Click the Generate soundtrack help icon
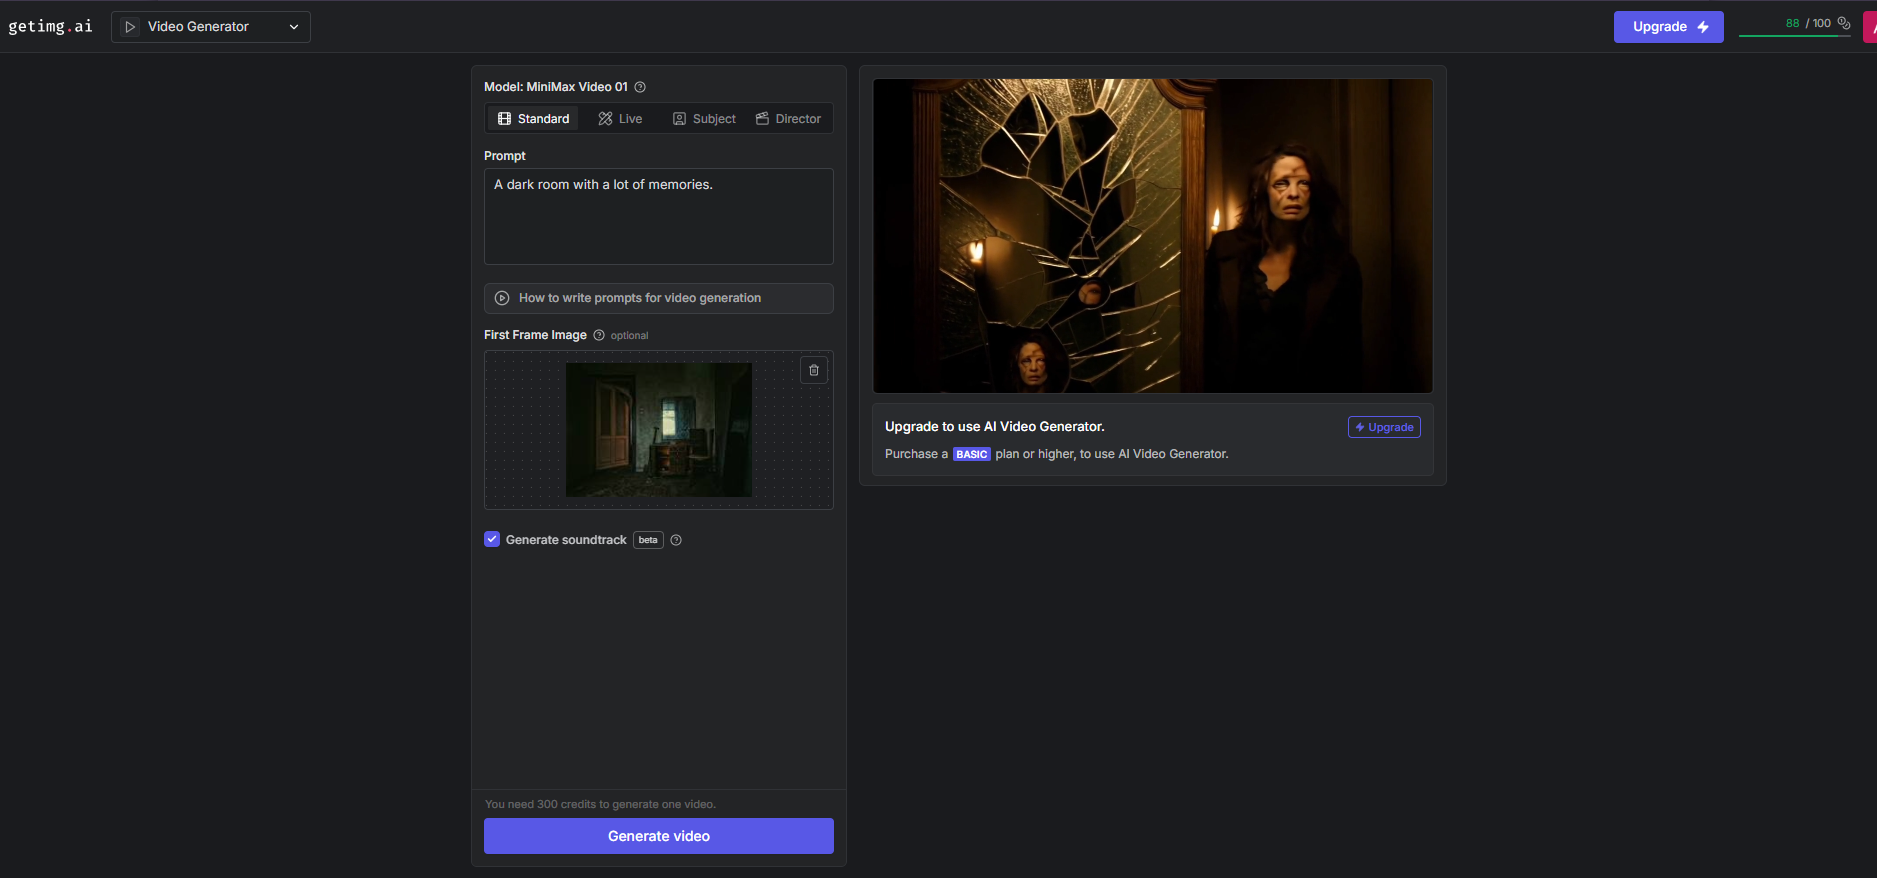The height and width of the screenshot is (878, 1877). [x=676, y=540]
